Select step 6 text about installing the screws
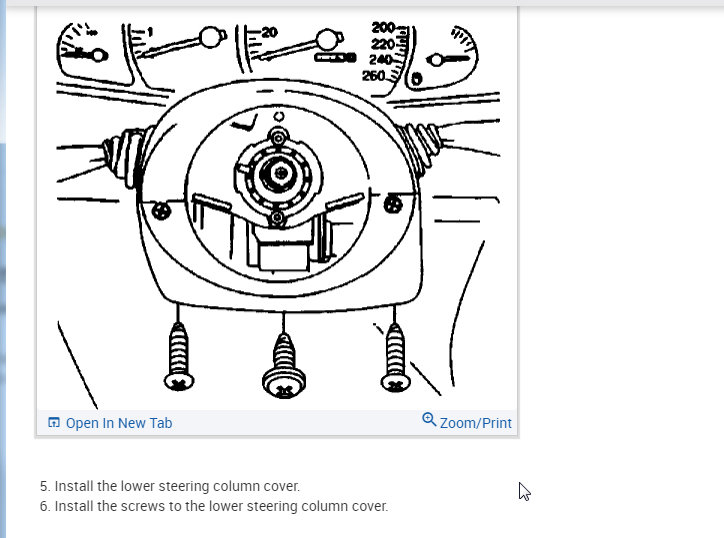The height and width of the screenshot is (538, 724). (x=214, y=506)
